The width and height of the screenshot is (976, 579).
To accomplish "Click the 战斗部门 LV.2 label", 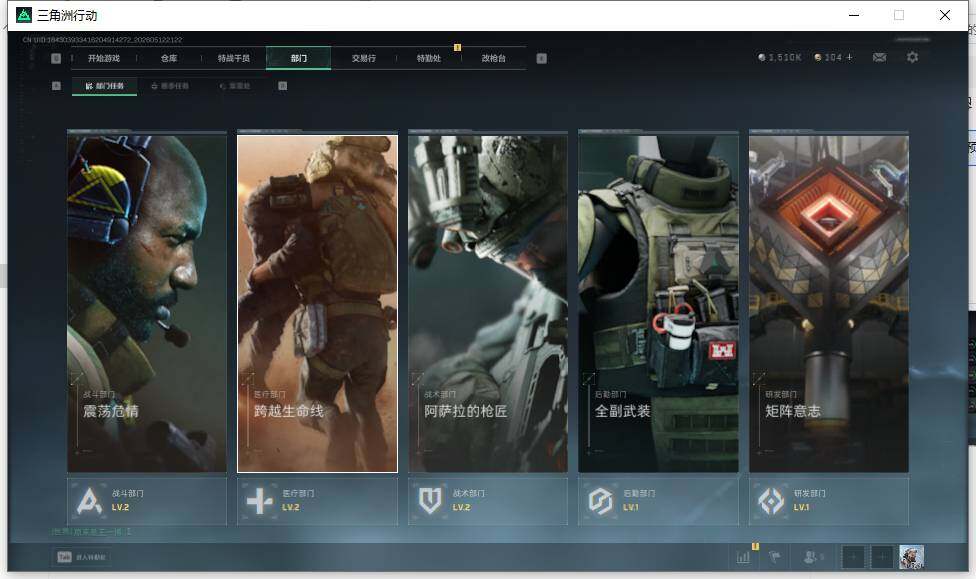I will [121, 507].
